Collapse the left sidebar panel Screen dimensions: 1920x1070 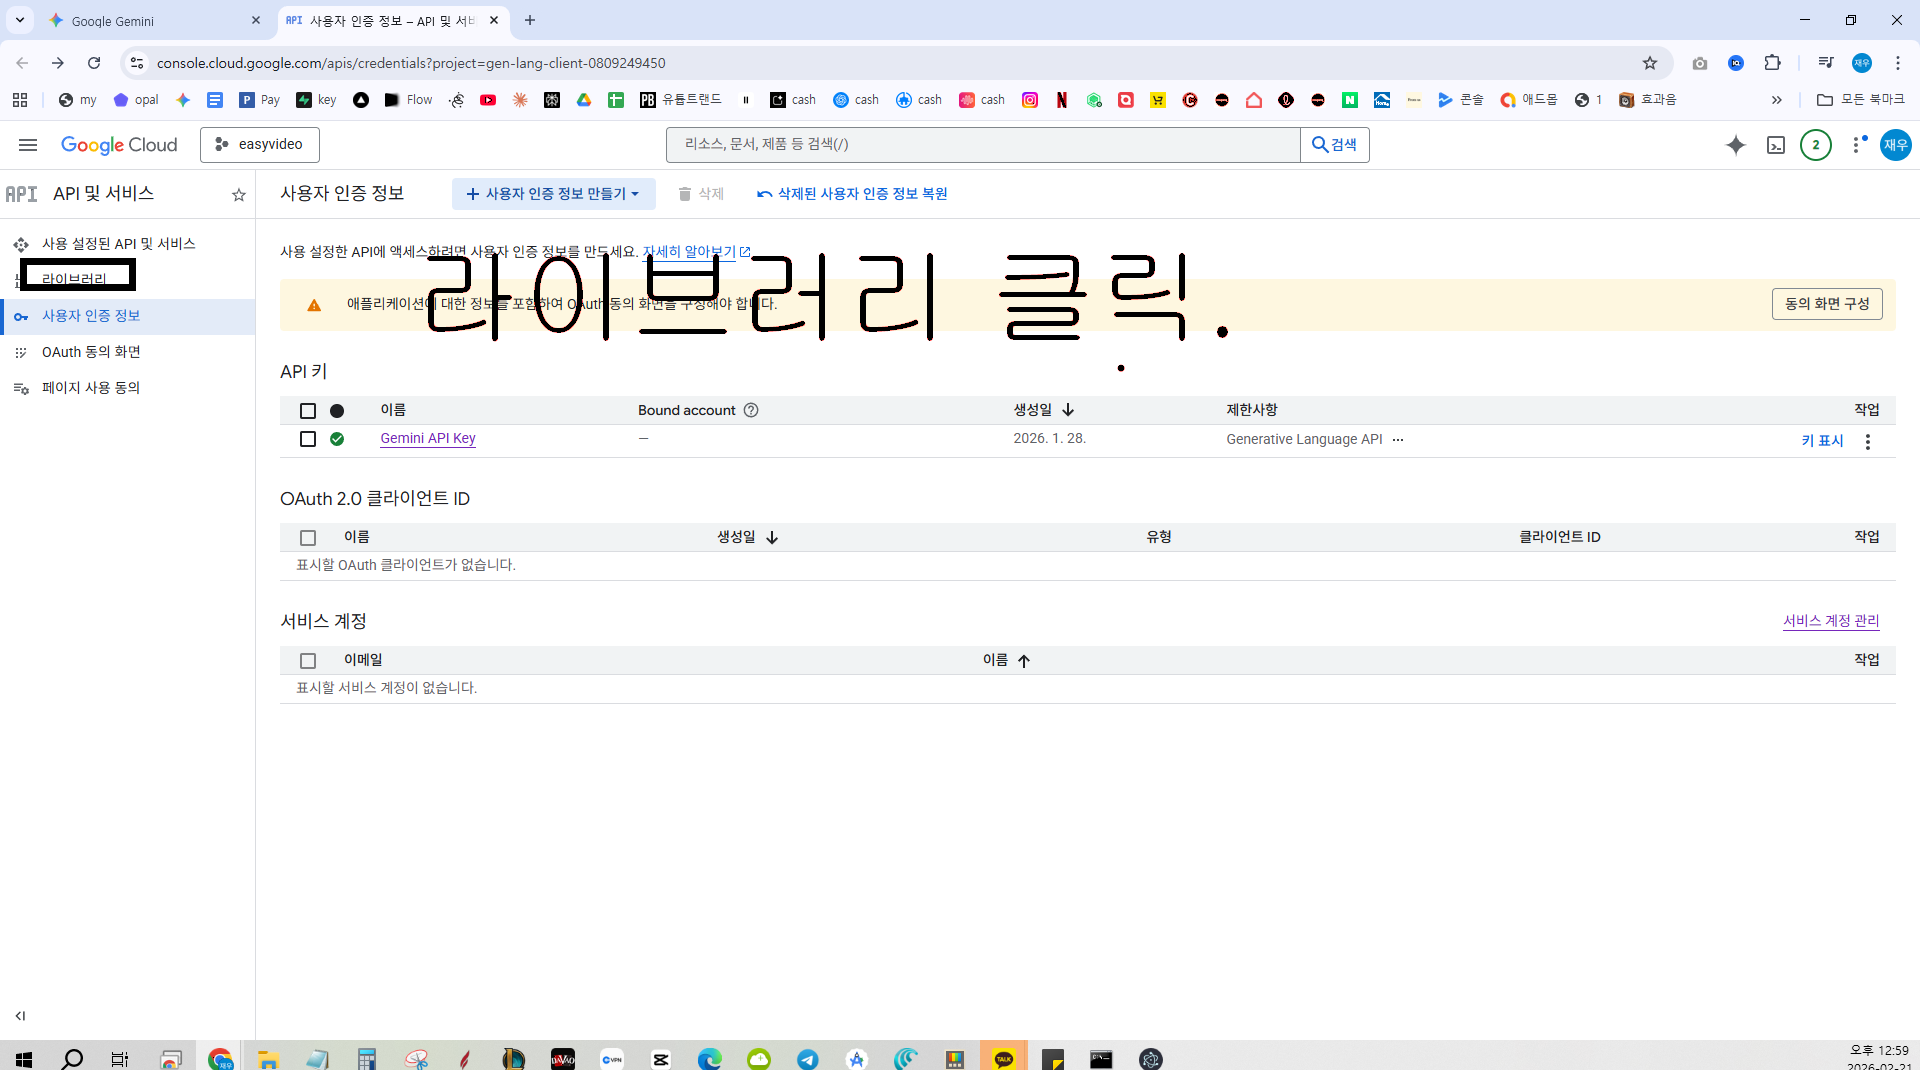click(20, 1016)
